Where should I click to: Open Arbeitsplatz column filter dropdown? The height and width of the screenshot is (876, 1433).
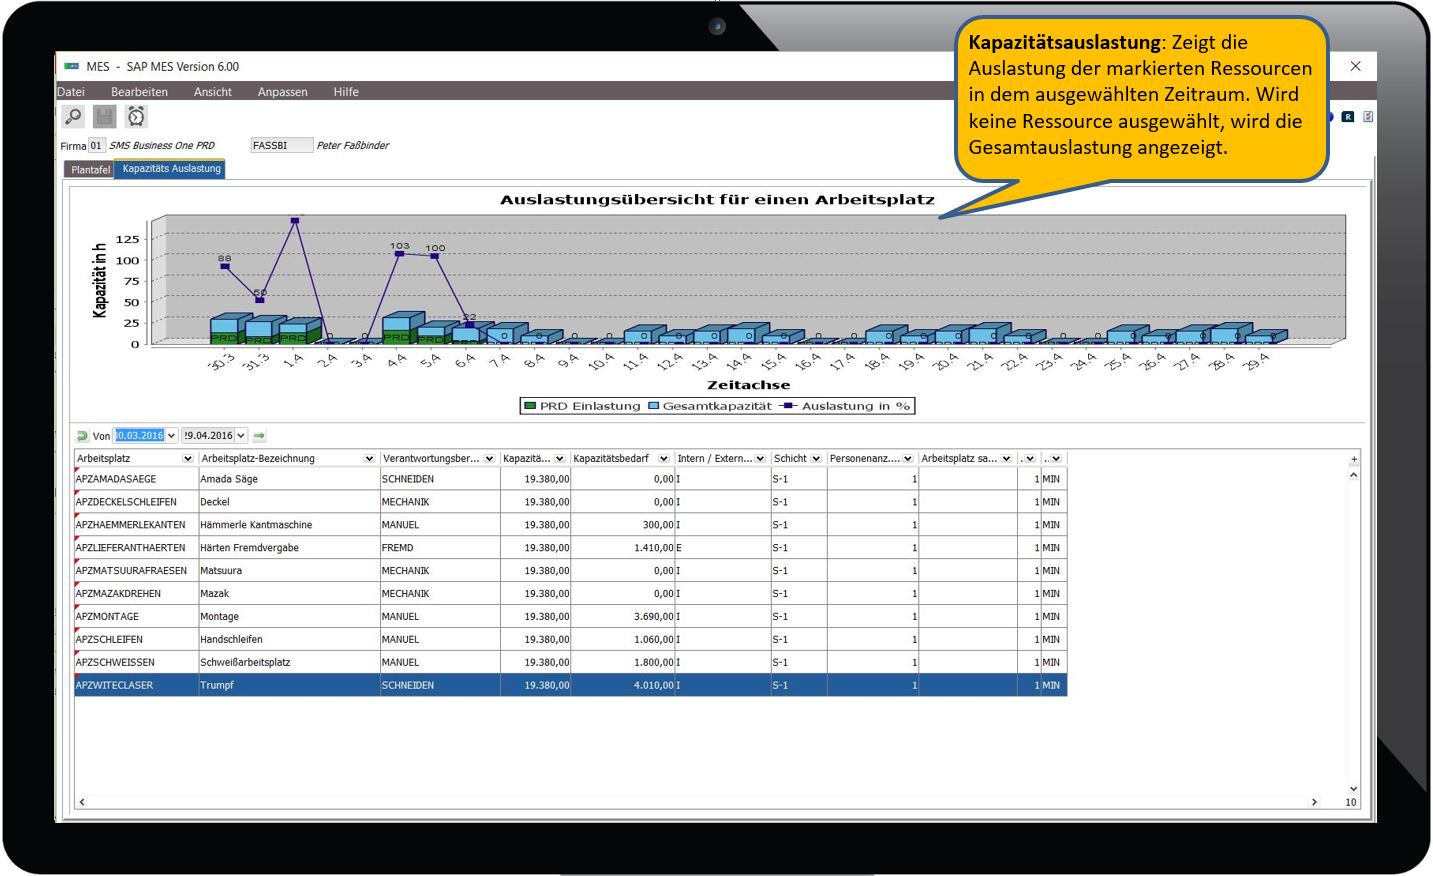click(188, 459)
